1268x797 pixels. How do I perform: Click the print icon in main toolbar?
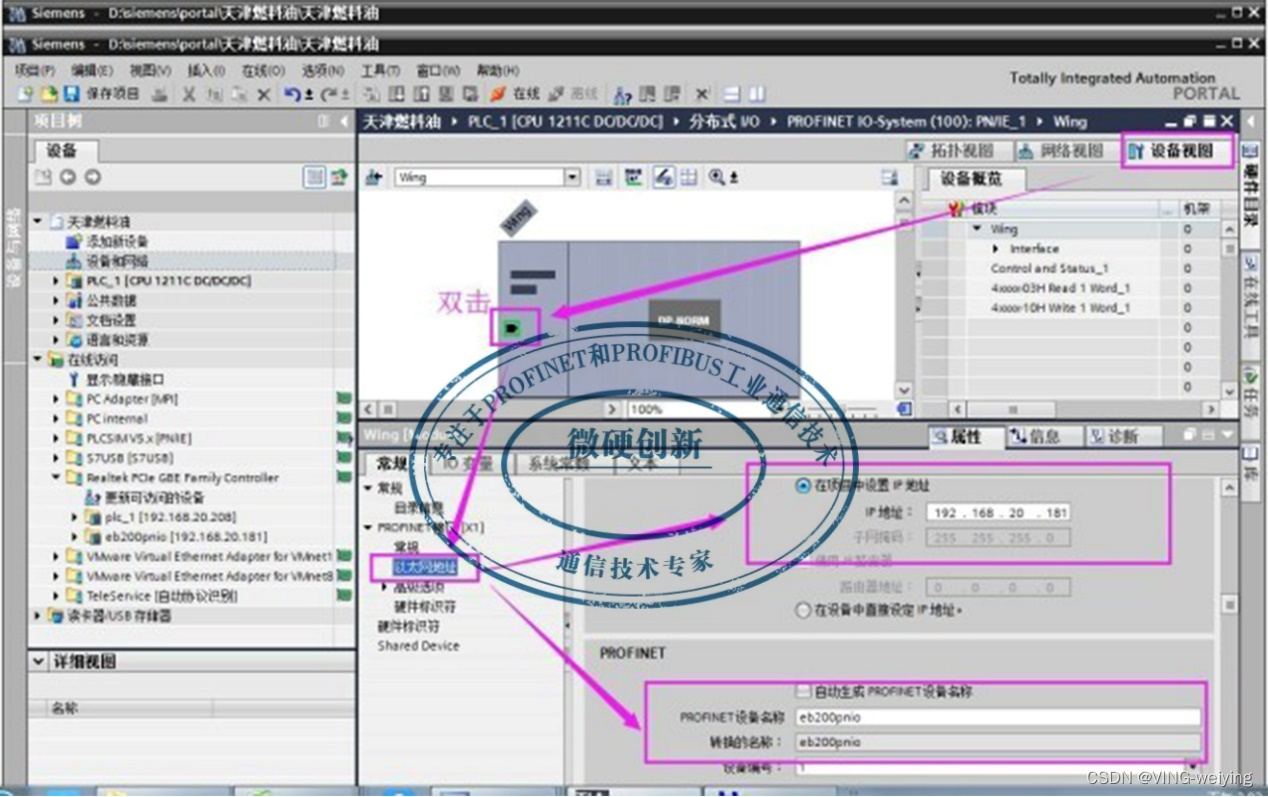[x=158, y=94]
